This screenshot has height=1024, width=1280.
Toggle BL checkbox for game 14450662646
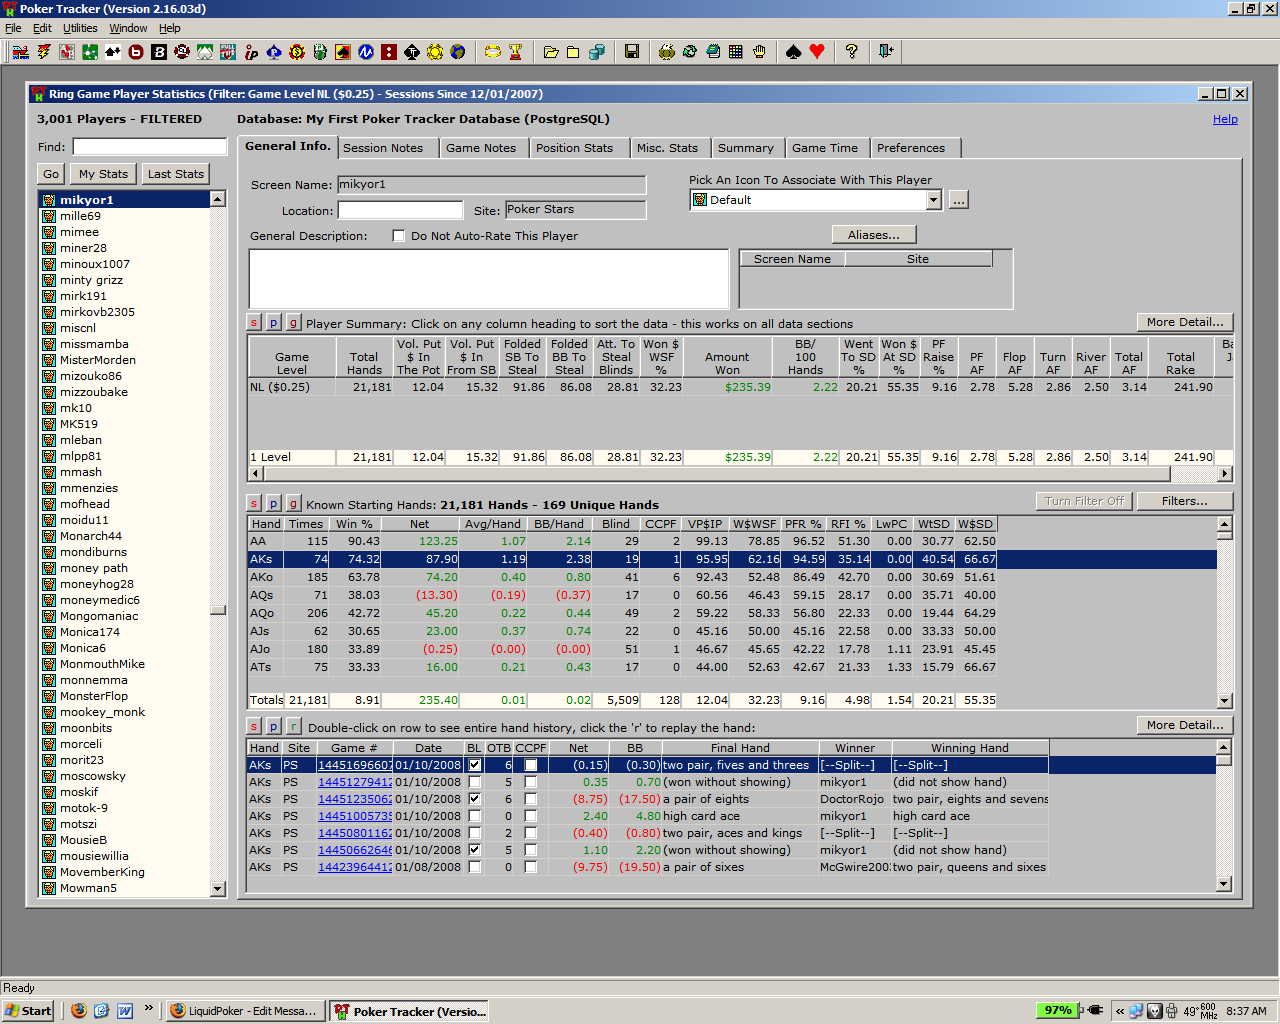click(x=475, y=850)
